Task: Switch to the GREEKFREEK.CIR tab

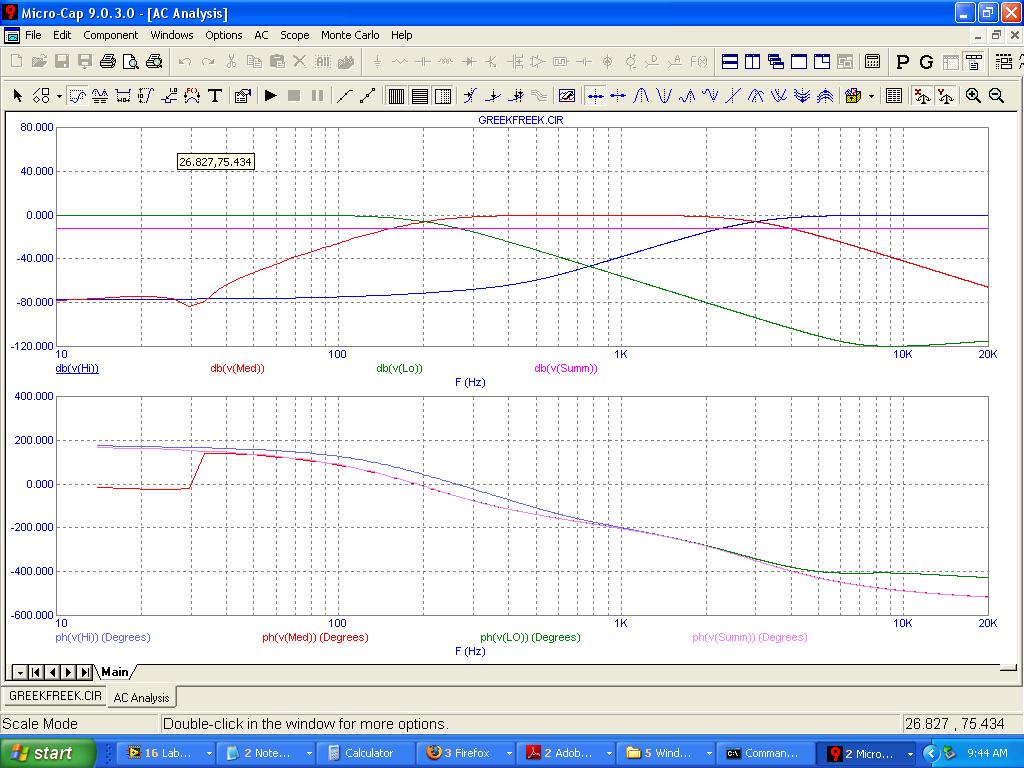Action: 55,696
